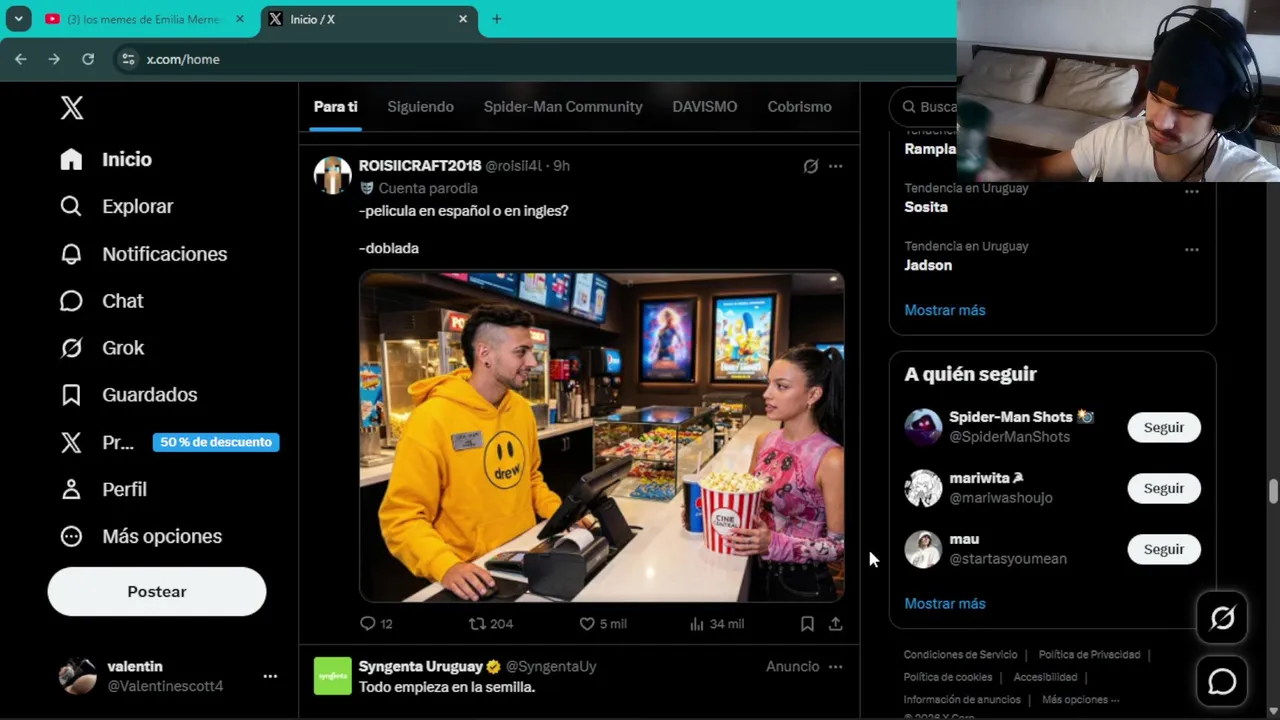The width and height of the screenshot is (1280, 720).
Task: Click browser forward arrow
Action: coord(54,59)
